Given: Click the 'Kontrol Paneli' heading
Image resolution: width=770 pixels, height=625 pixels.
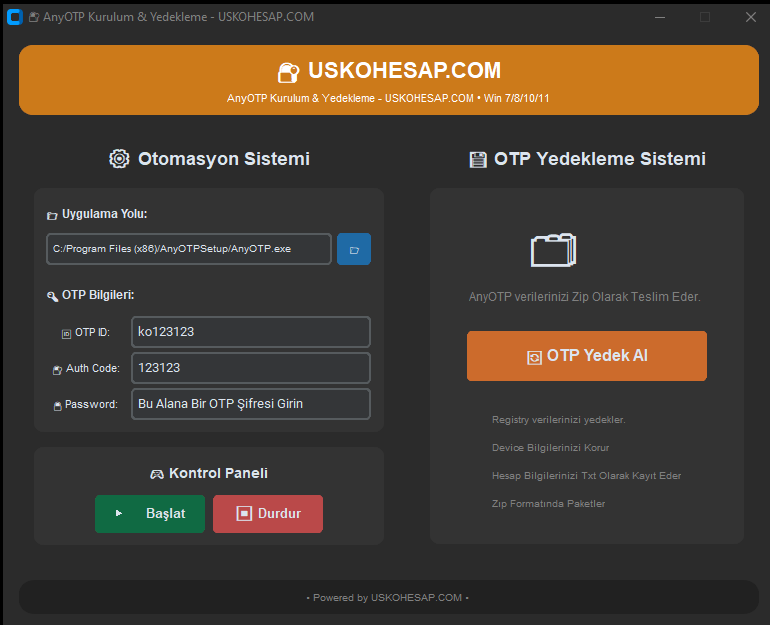Looking at the screenshot, I should coord(219,473).
